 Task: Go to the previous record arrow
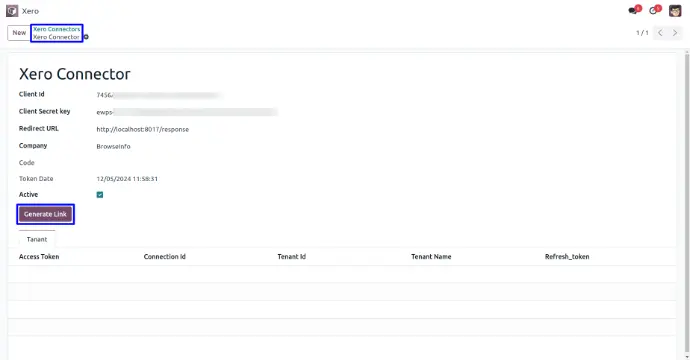[660, 33]
